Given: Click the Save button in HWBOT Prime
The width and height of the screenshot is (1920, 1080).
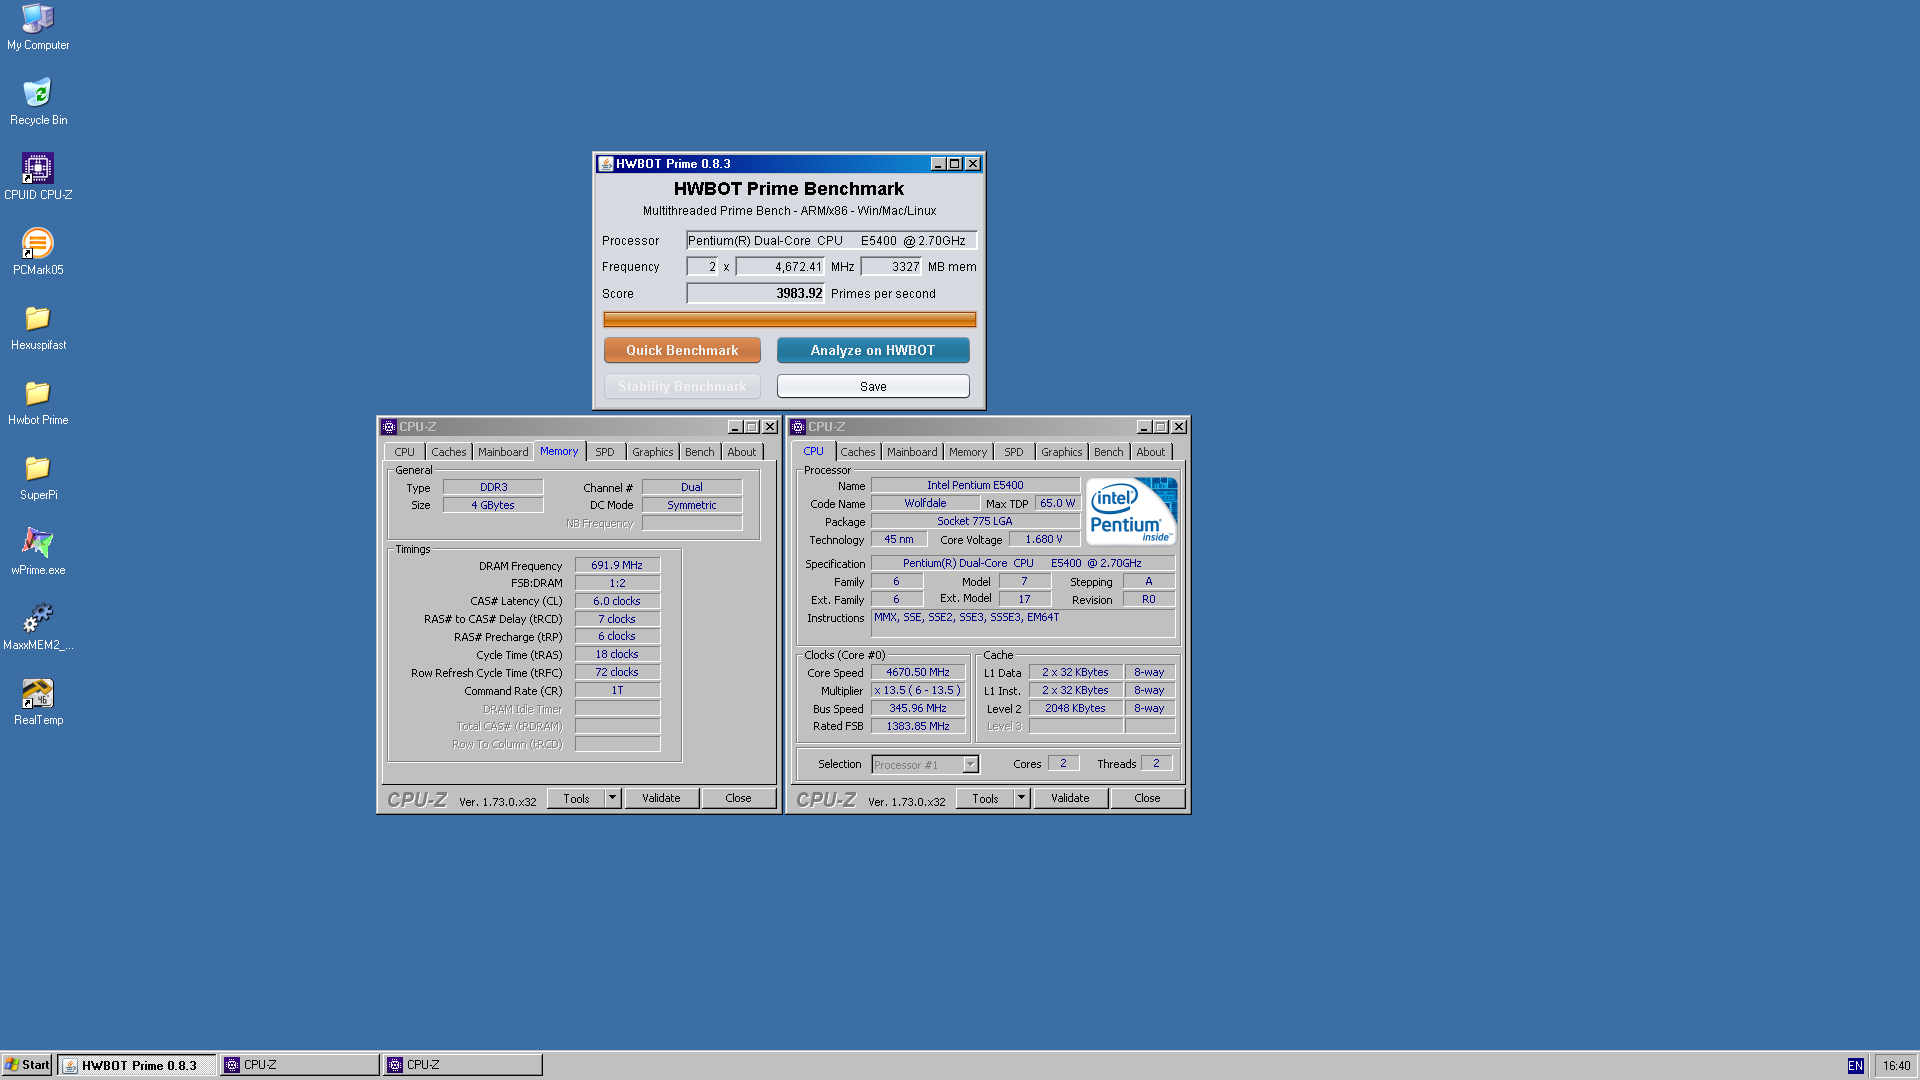Looking at the screenshot, I should click(x=873, y=386).
